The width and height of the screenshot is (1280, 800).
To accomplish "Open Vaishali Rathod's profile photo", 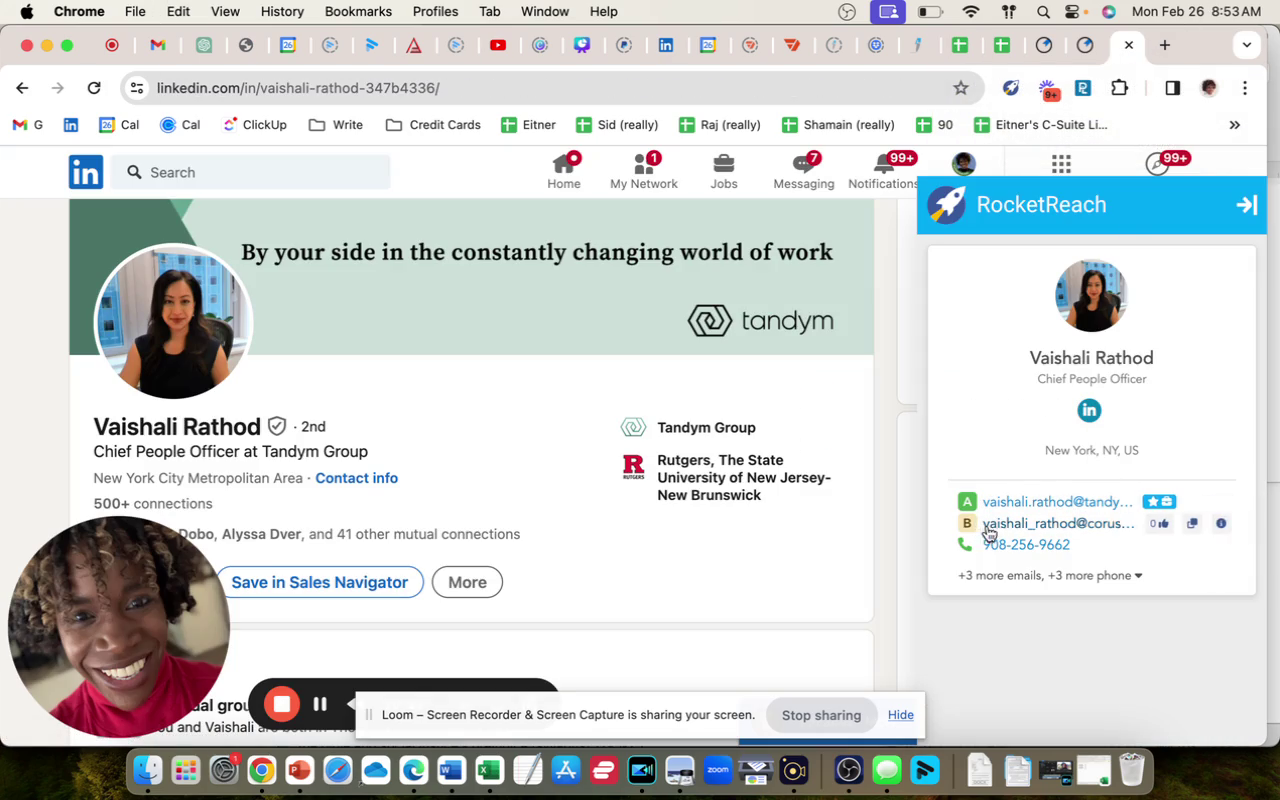I will point(173,322).
